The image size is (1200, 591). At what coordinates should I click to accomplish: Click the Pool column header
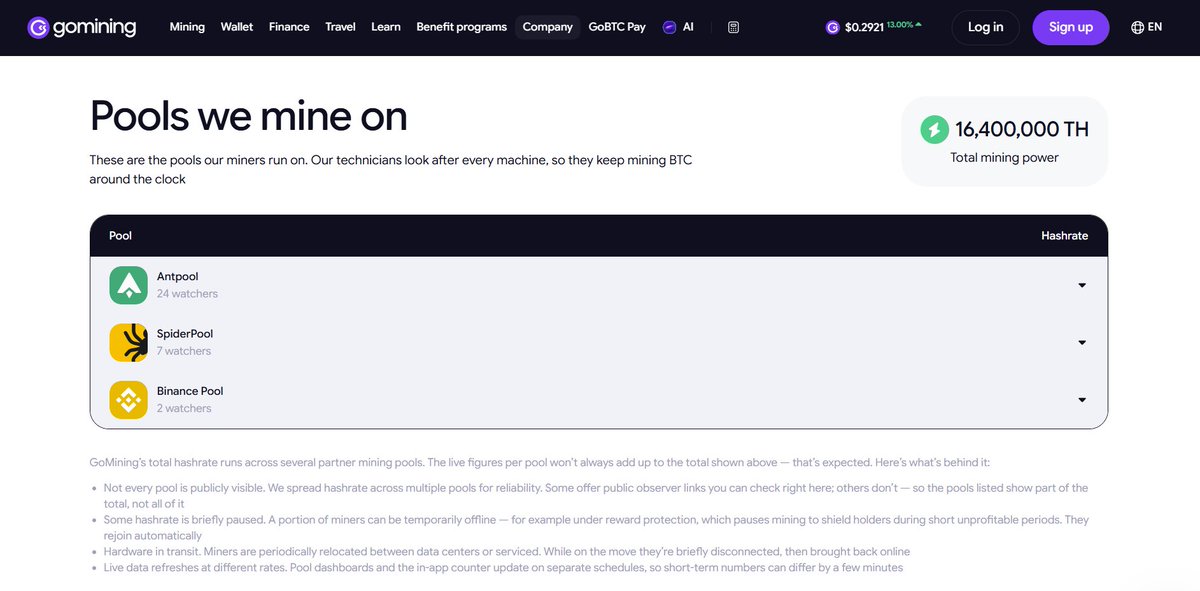(x=120, y=236)
